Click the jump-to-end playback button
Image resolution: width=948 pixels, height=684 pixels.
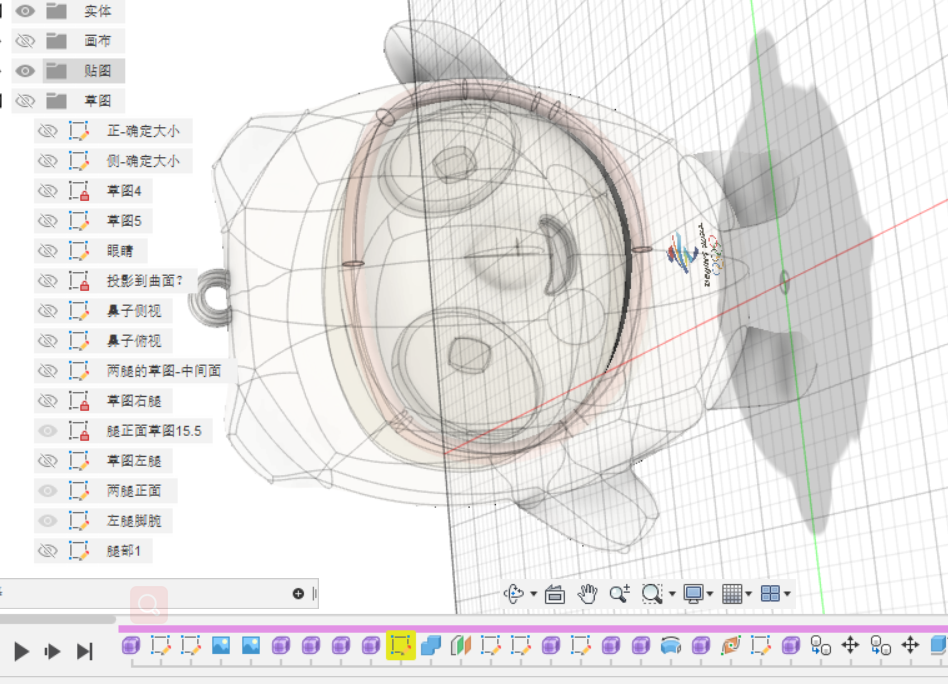point(84,650)
